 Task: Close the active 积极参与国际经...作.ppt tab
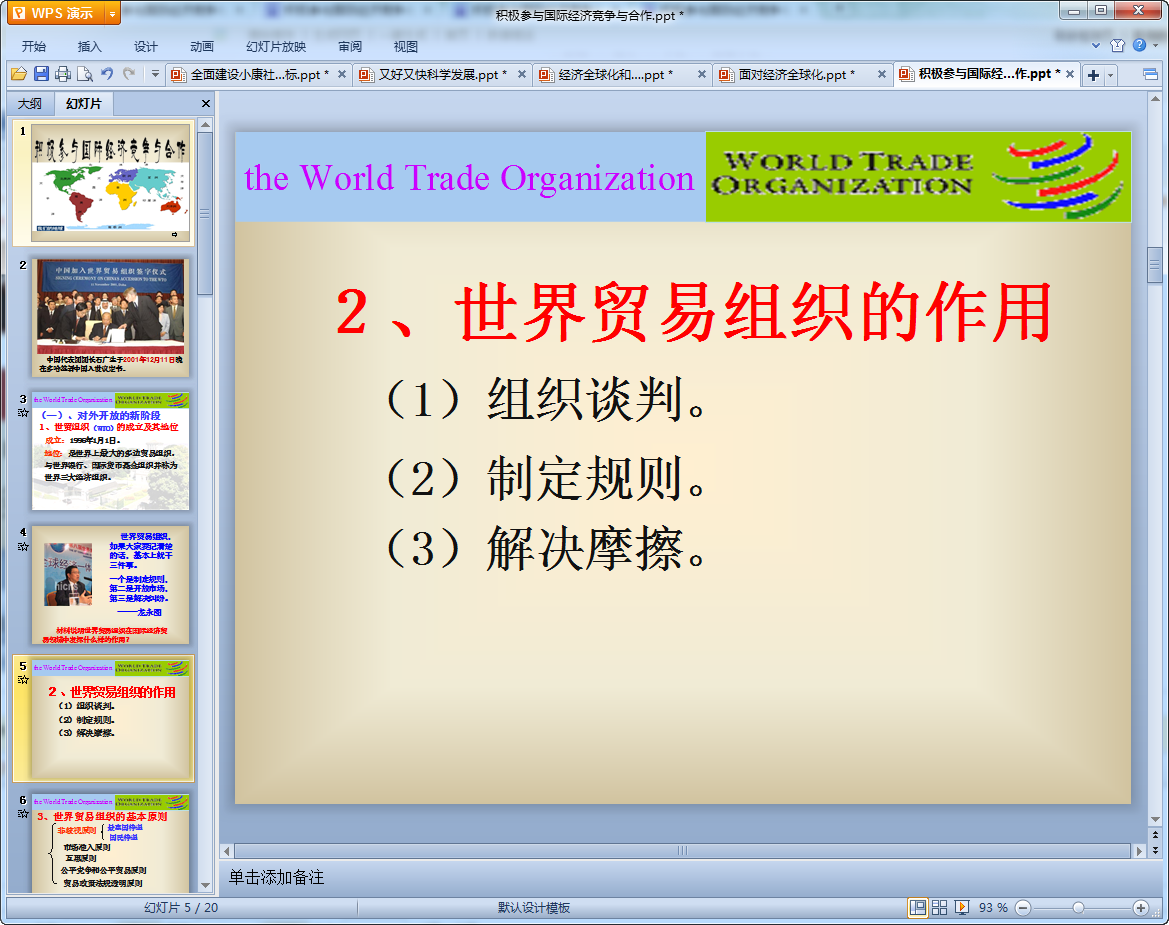point(1070,74)
